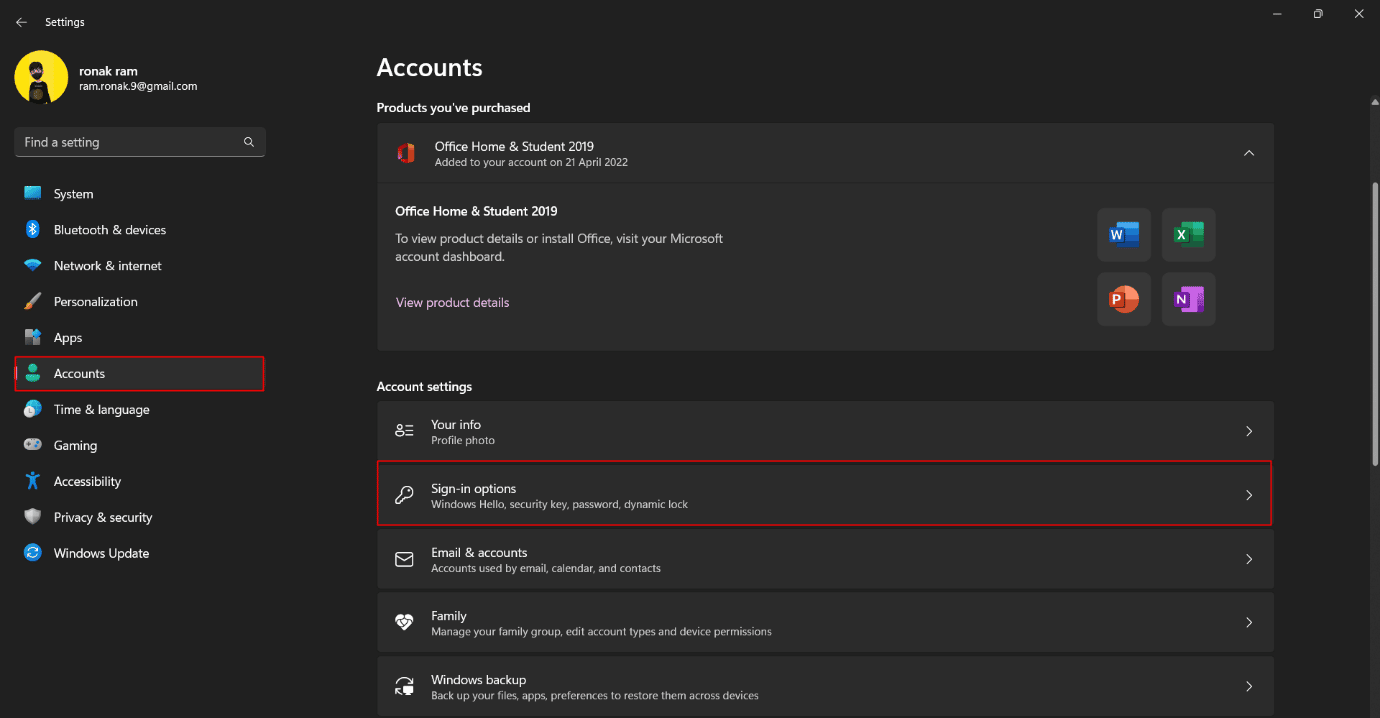1380x718 pixels.
Task: Click Added to your account on 21 April 2022
Action: pos(531,162)
